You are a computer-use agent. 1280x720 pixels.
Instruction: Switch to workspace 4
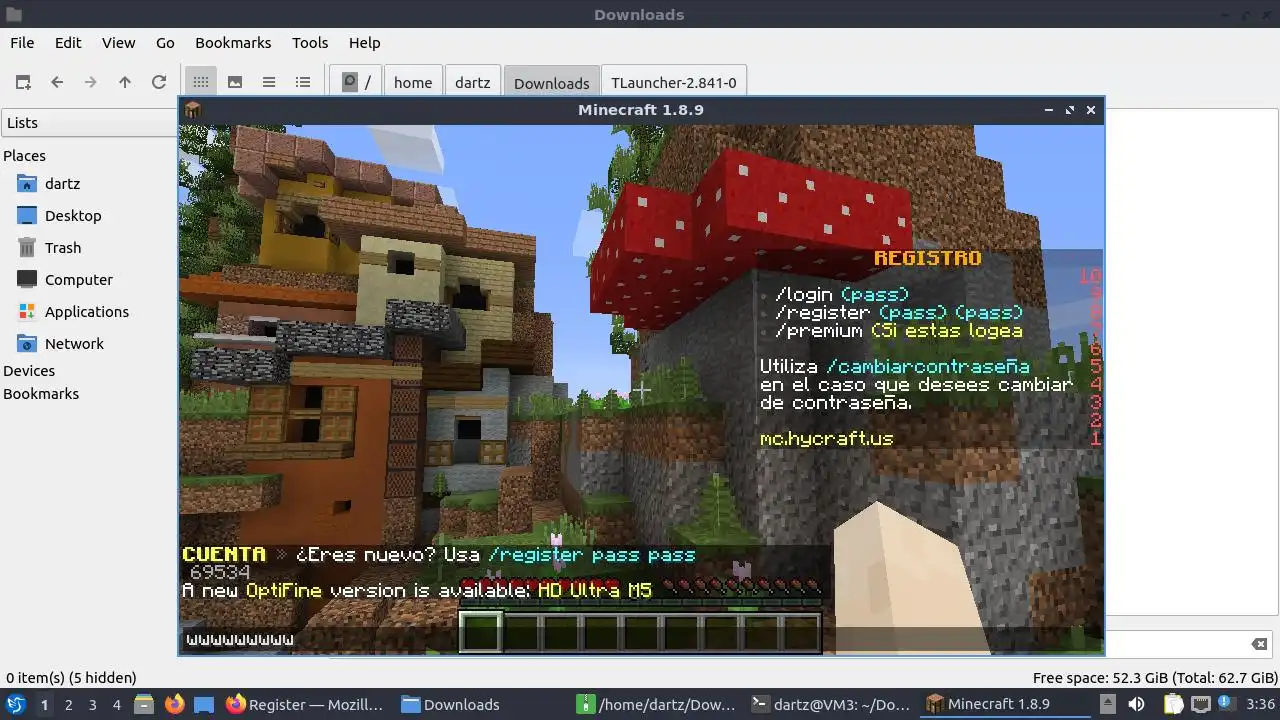point(116,704)
